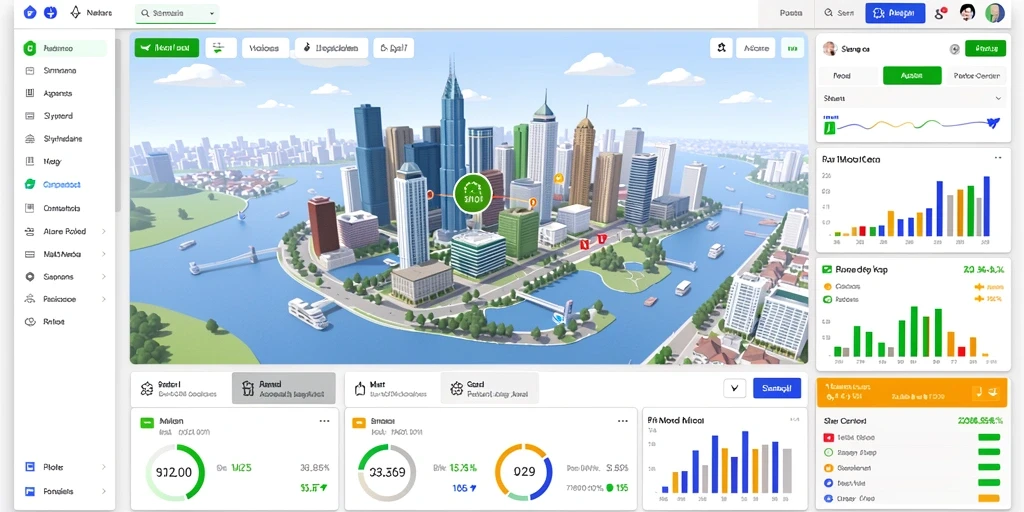Open the three-dot menu on the green donut card
The image size is (1024, 512).
tap(324, 421)
